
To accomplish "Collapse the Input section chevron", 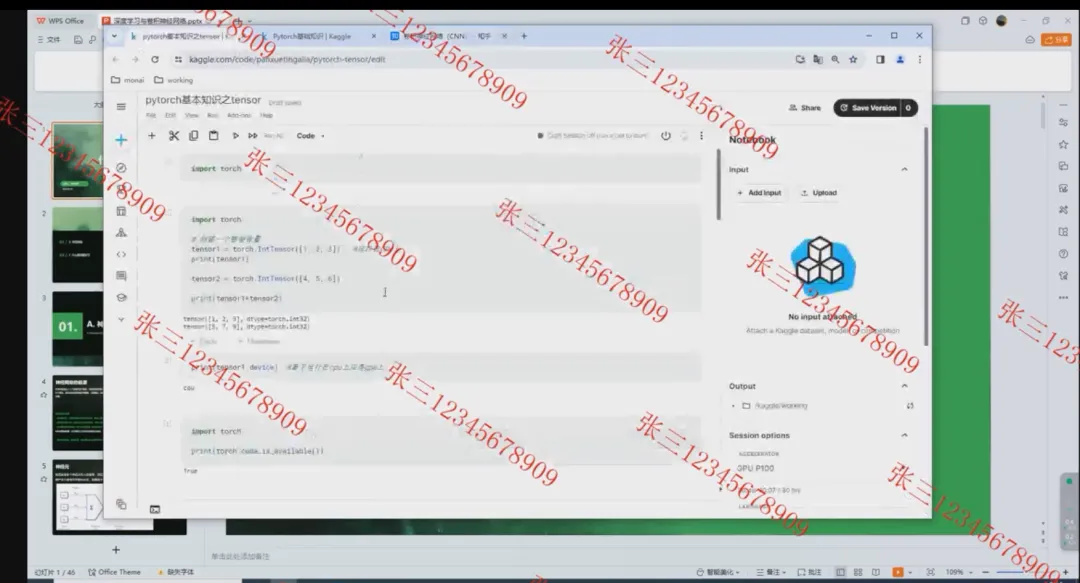I will tap(904, 170).
